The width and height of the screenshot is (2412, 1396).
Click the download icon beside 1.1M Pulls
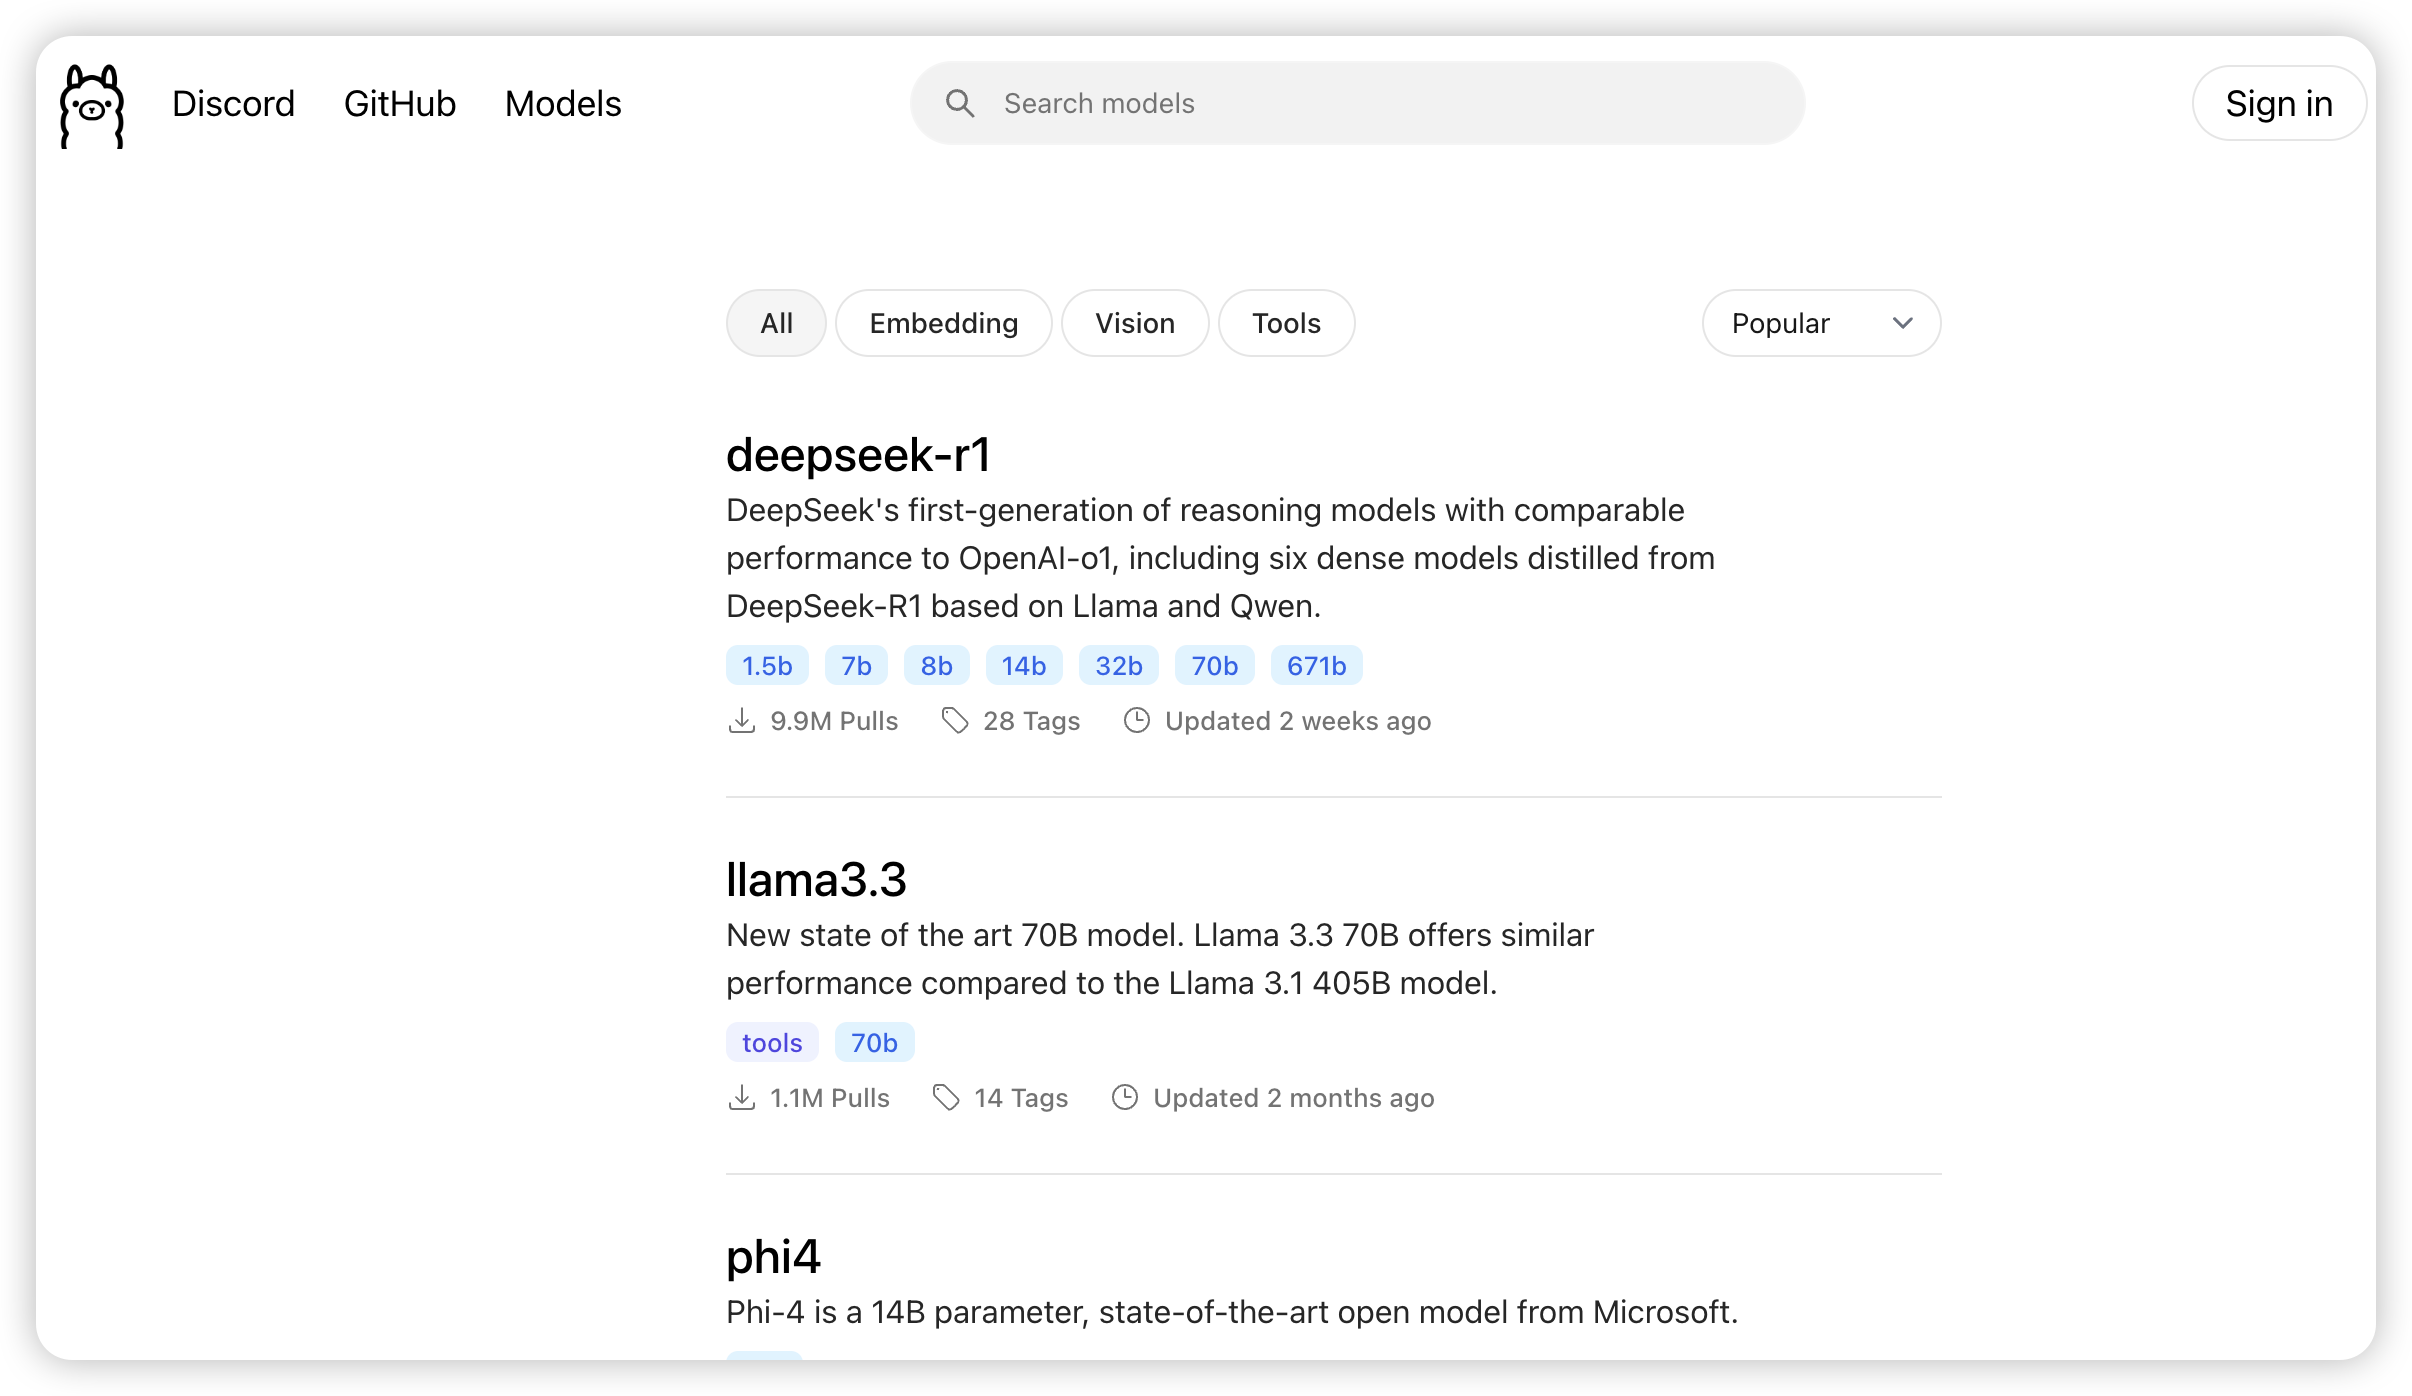pos(741,1098)
